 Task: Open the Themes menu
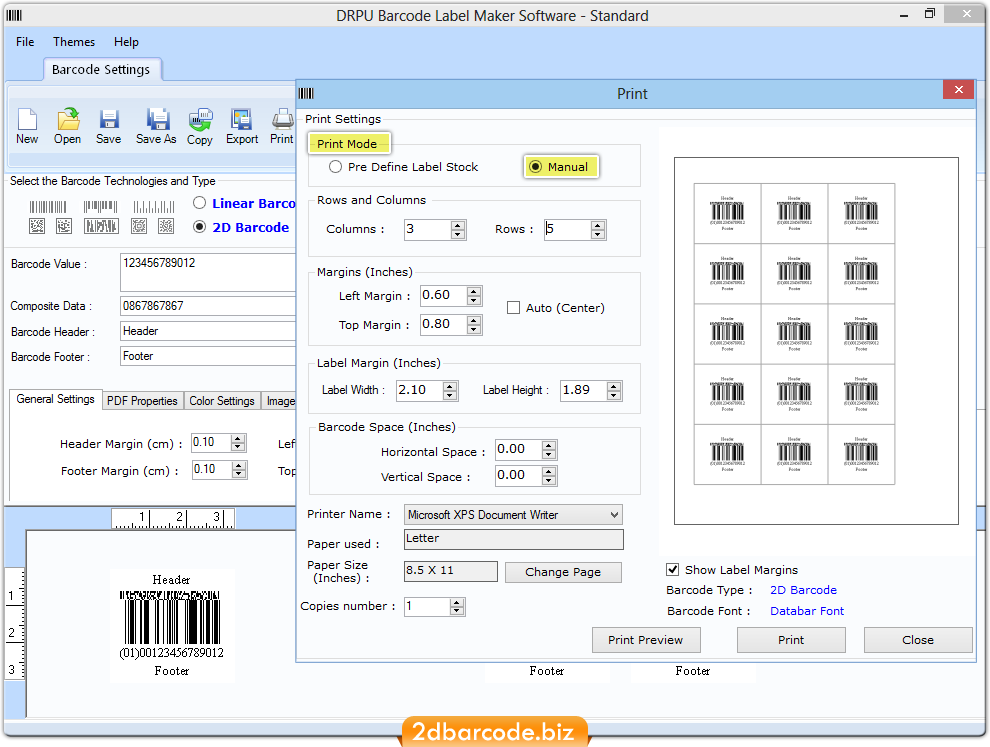coord(74,42)
